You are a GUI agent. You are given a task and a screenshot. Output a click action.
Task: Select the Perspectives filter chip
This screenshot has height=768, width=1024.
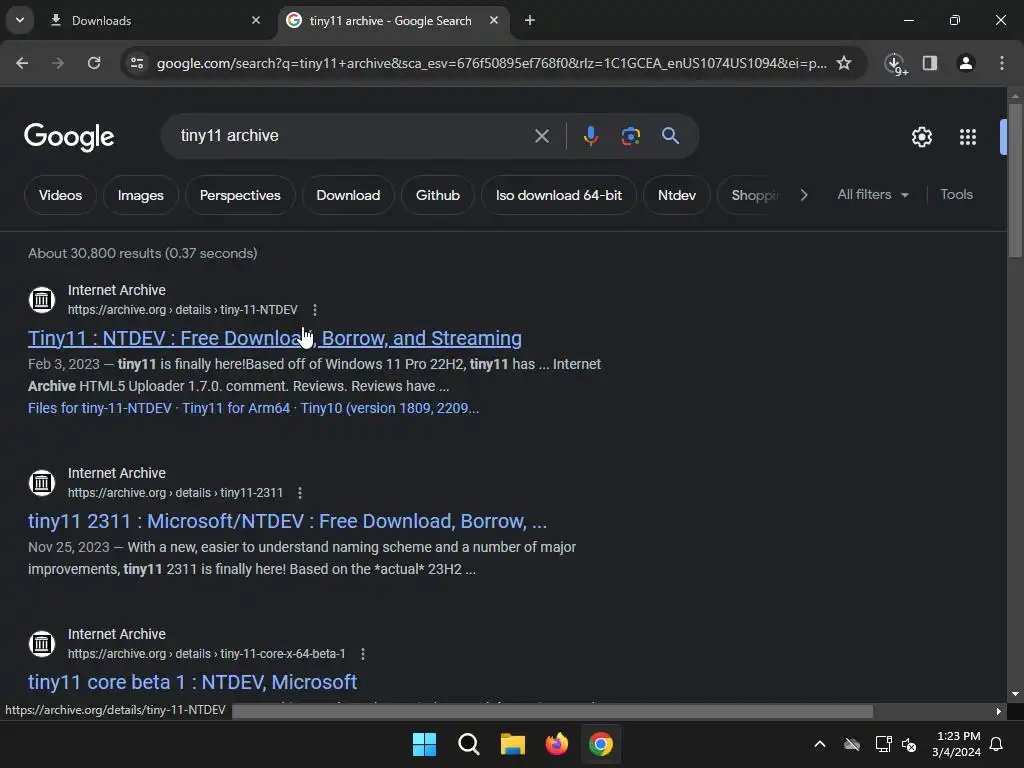click(x=240, y=195)
